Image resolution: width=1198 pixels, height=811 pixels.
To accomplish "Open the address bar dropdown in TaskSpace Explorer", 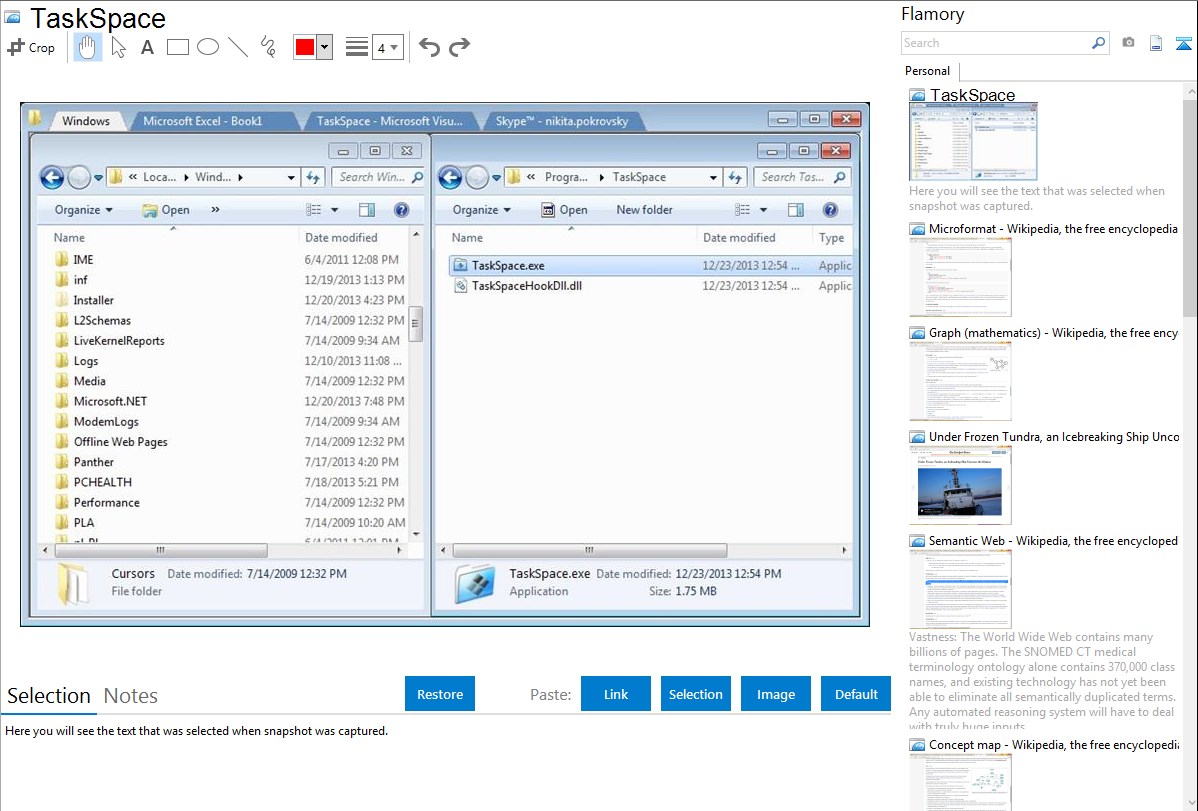I will point(713,177).
